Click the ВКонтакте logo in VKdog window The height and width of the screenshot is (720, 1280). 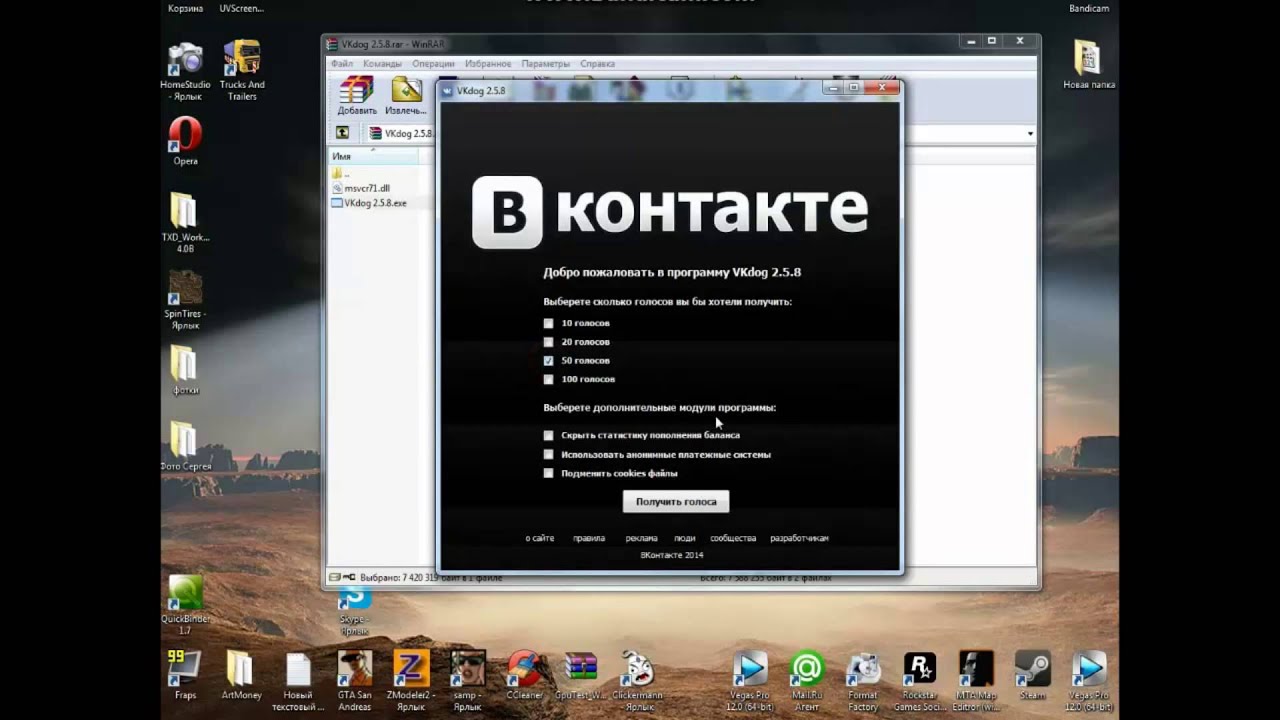point(669,211)
